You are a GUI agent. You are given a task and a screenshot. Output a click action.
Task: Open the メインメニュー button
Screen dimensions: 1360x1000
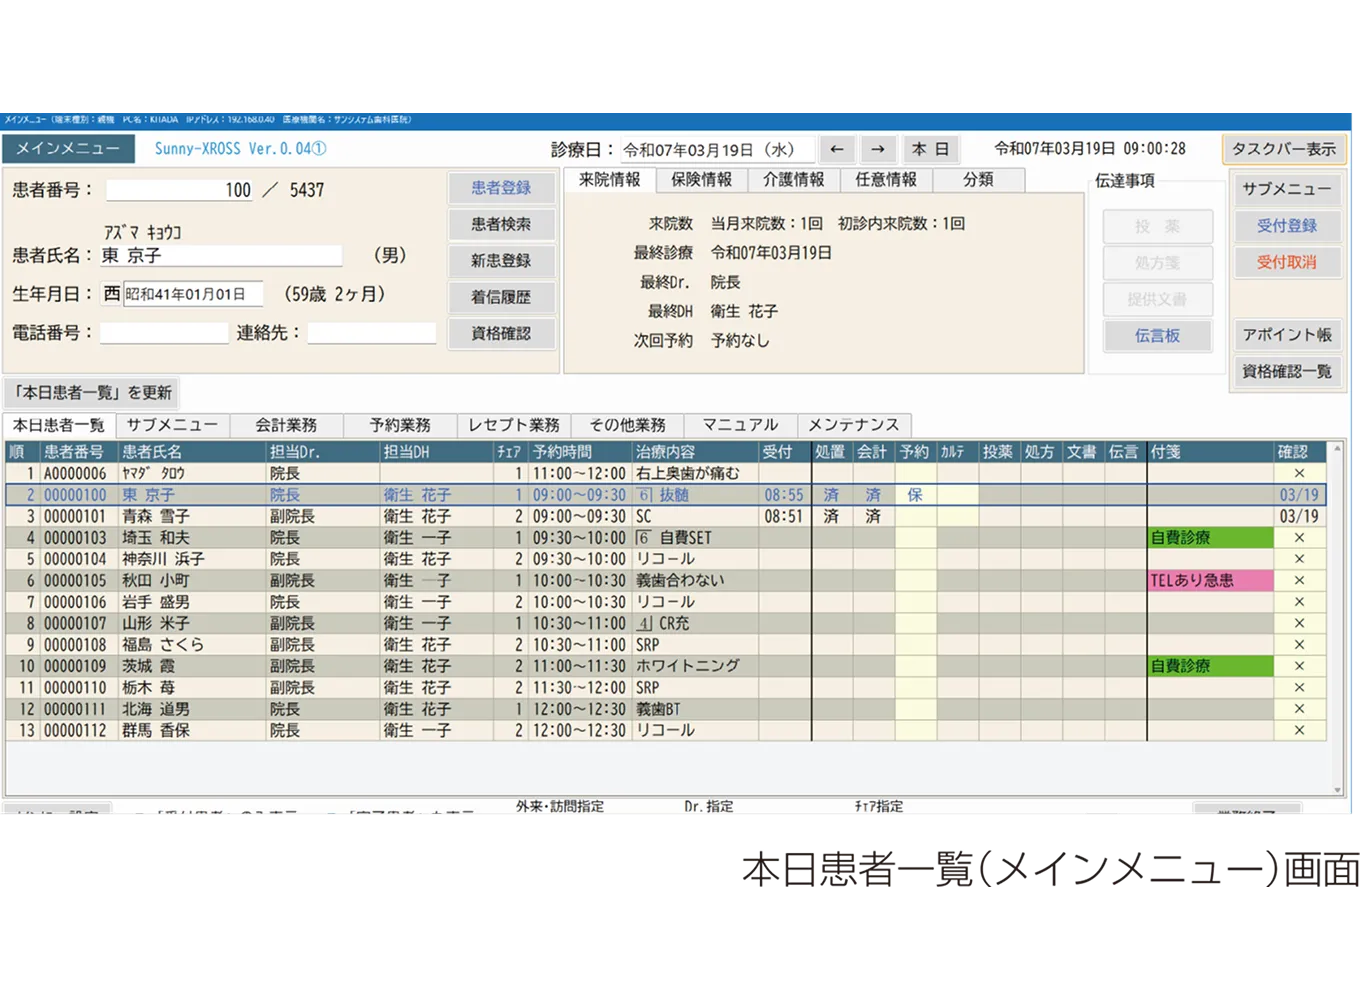pos(67,149)
